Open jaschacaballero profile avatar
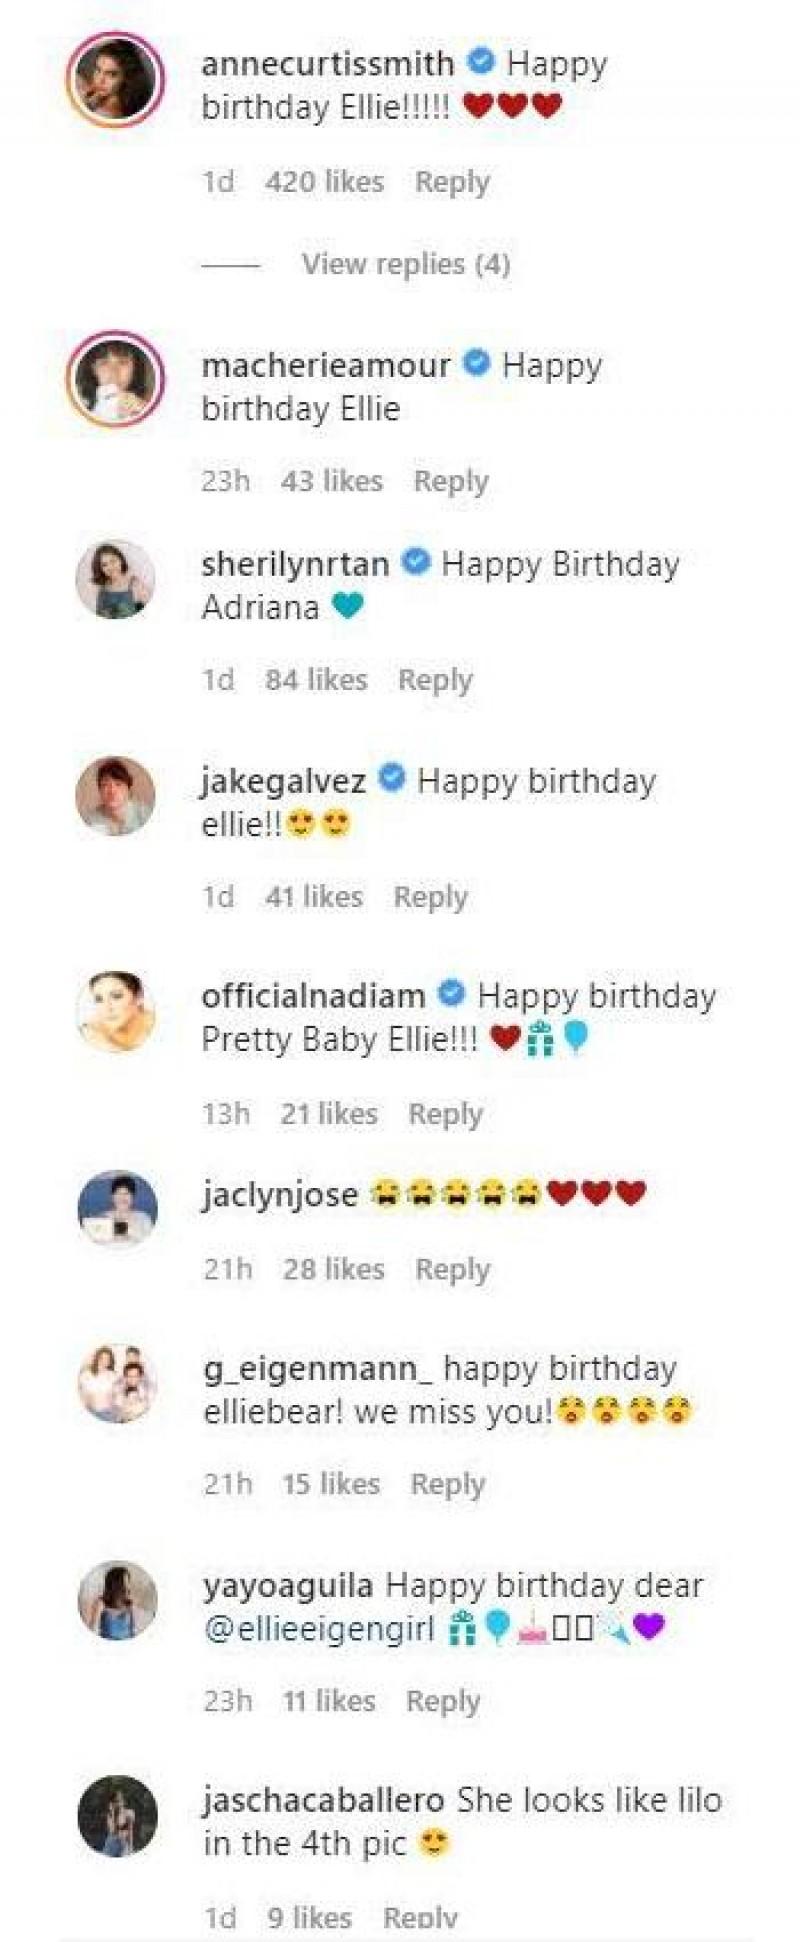Viewport: 800px width, 1942px height. pos(117,1816)
